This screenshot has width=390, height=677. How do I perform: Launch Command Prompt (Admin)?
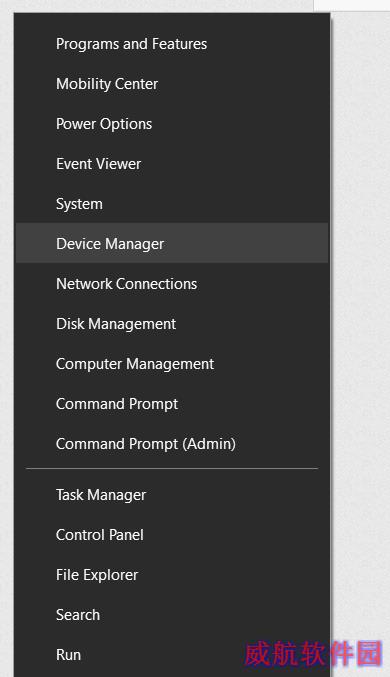pos(172,444)
